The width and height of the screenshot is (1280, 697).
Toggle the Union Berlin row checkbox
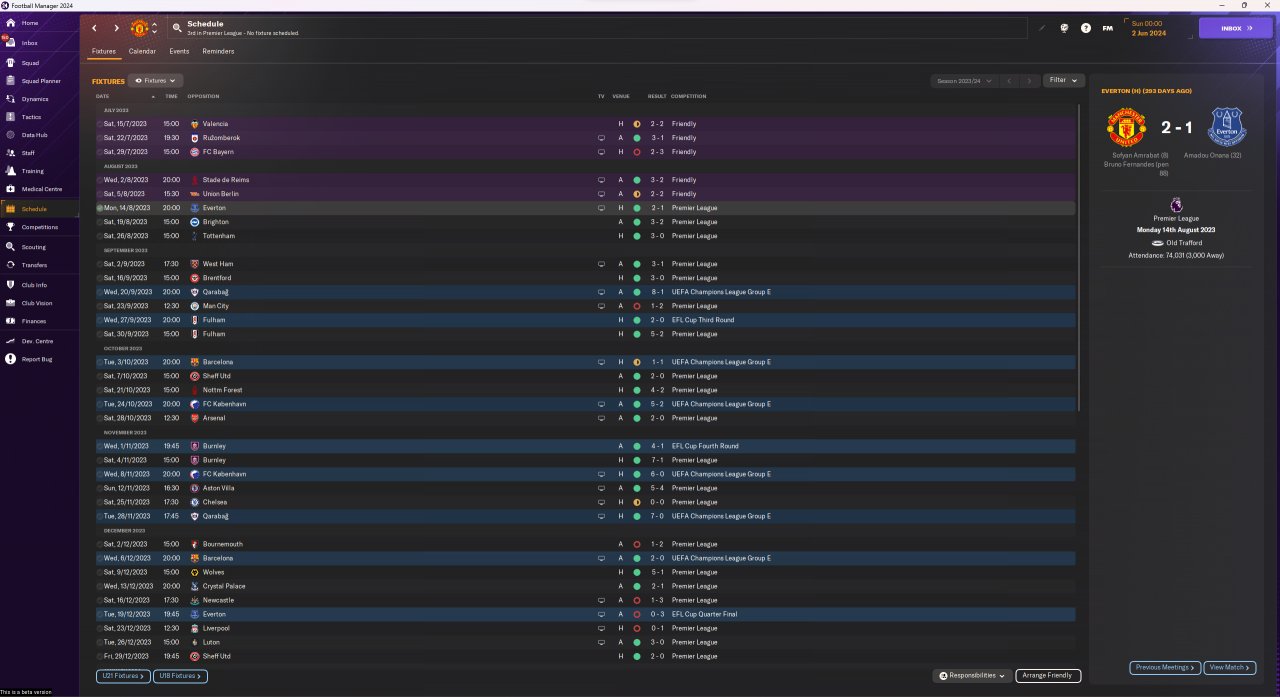coord(100,194)
